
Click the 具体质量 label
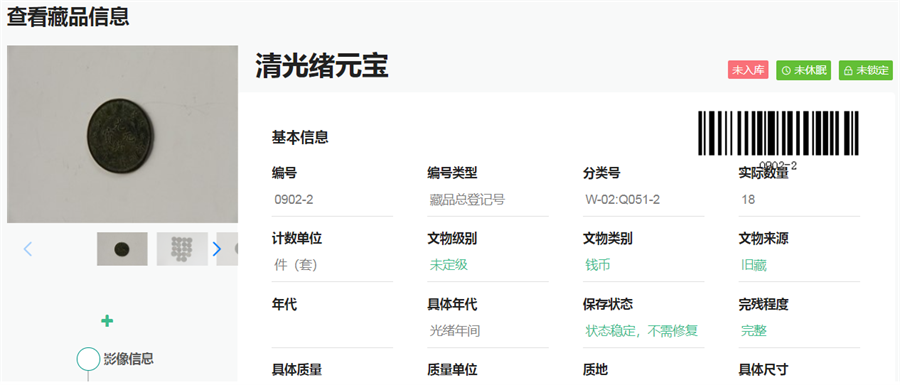point(297,370)
